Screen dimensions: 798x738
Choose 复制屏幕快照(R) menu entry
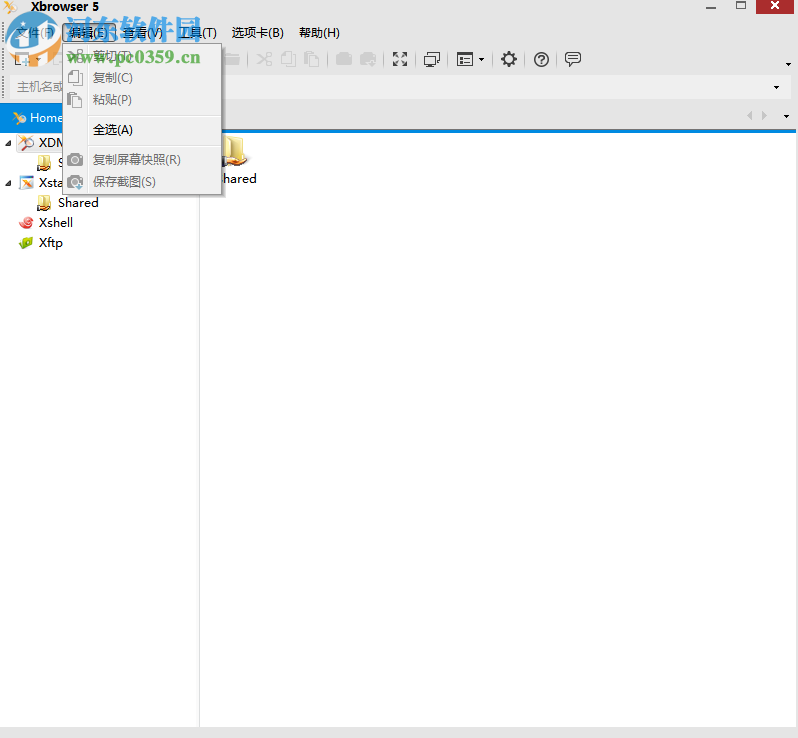[144, 160]
